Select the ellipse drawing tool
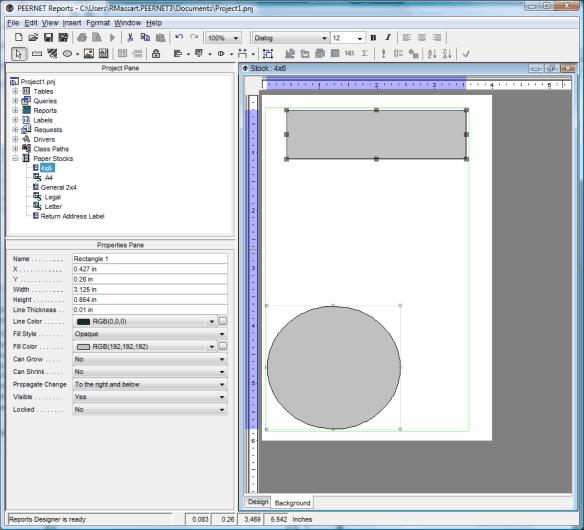Screen dimensions: 584x530 [67, 54]
